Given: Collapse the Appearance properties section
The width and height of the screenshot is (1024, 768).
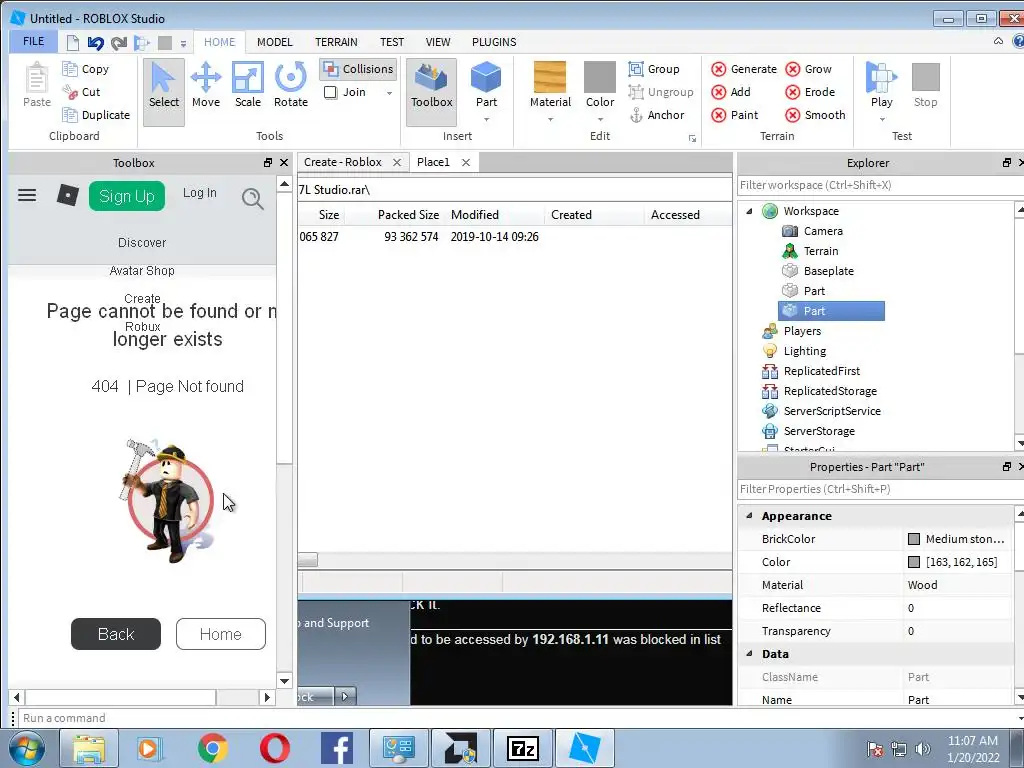Looking at the screenshot, I should [750, 515].
